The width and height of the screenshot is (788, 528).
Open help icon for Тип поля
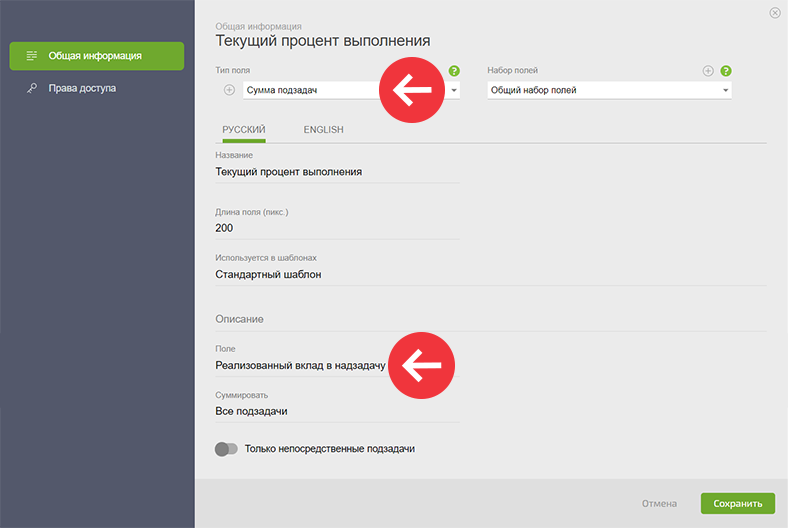pos(454,71)
